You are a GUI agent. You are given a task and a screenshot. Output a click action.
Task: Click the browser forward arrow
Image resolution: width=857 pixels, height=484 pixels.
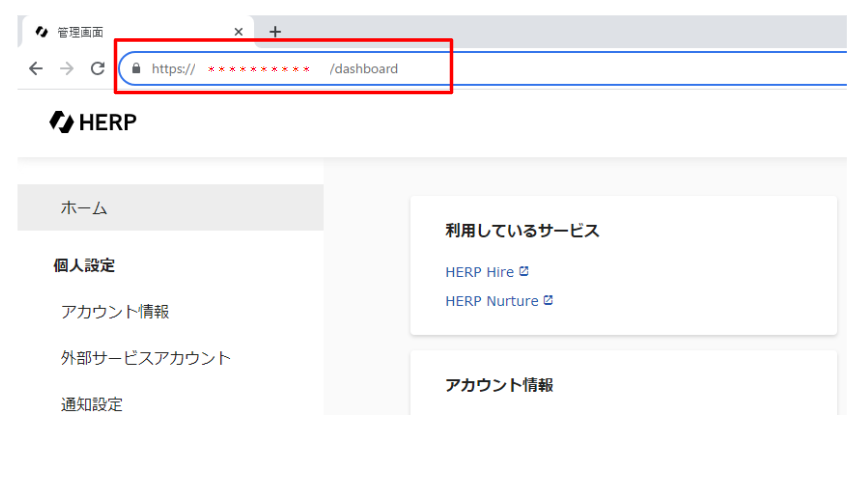pos(67,69)
